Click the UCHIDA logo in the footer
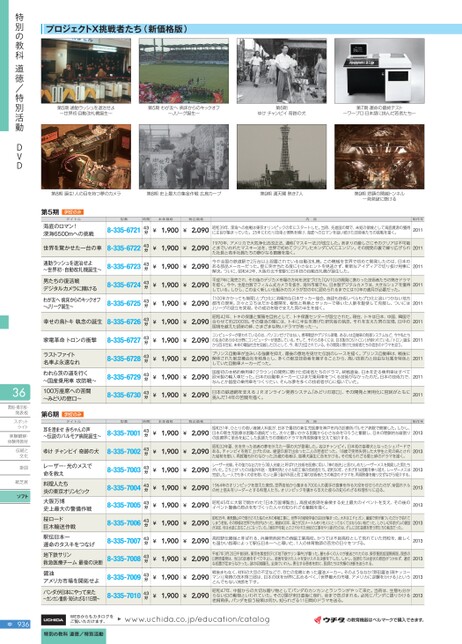The width and height of the screenshot is (462, 644). [x=53, y=620]
